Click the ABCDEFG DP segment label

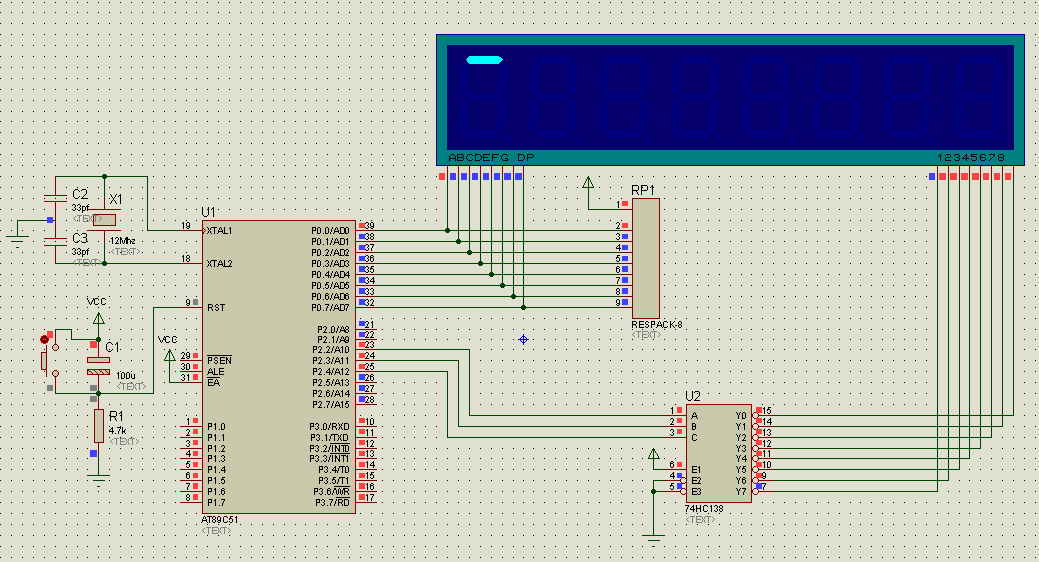pyautogui.click(x=491, y=157)
